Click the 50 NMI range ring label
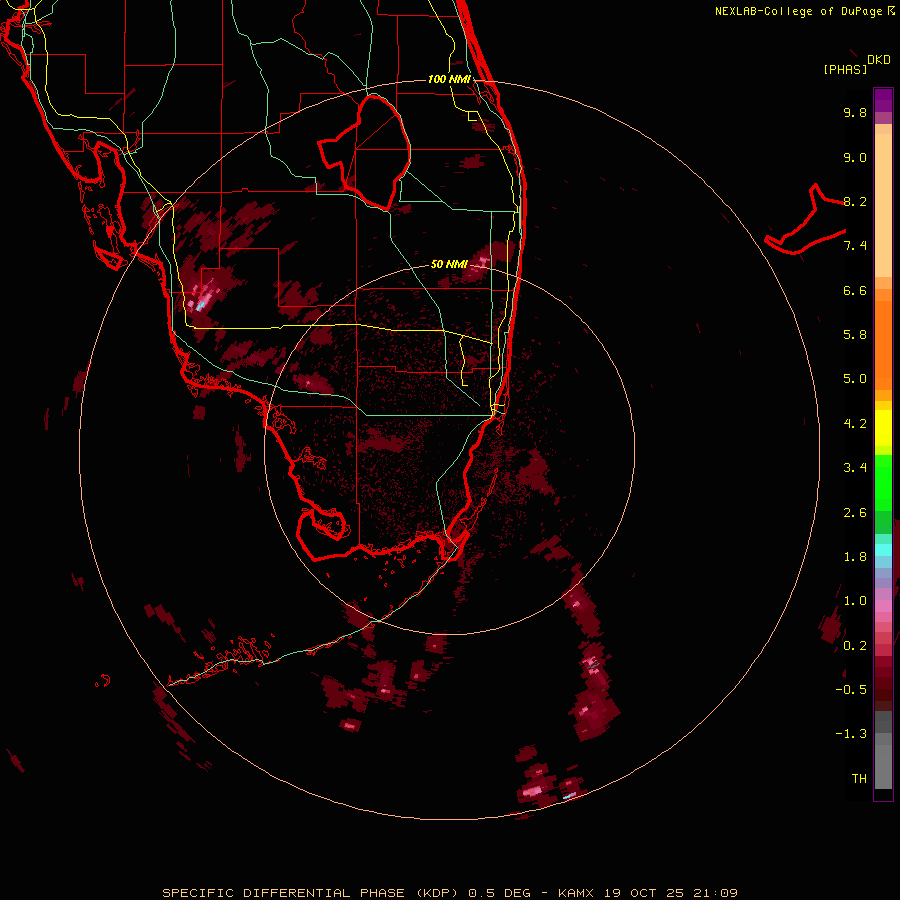Screen dimensions: 900x900 (449, 264)
